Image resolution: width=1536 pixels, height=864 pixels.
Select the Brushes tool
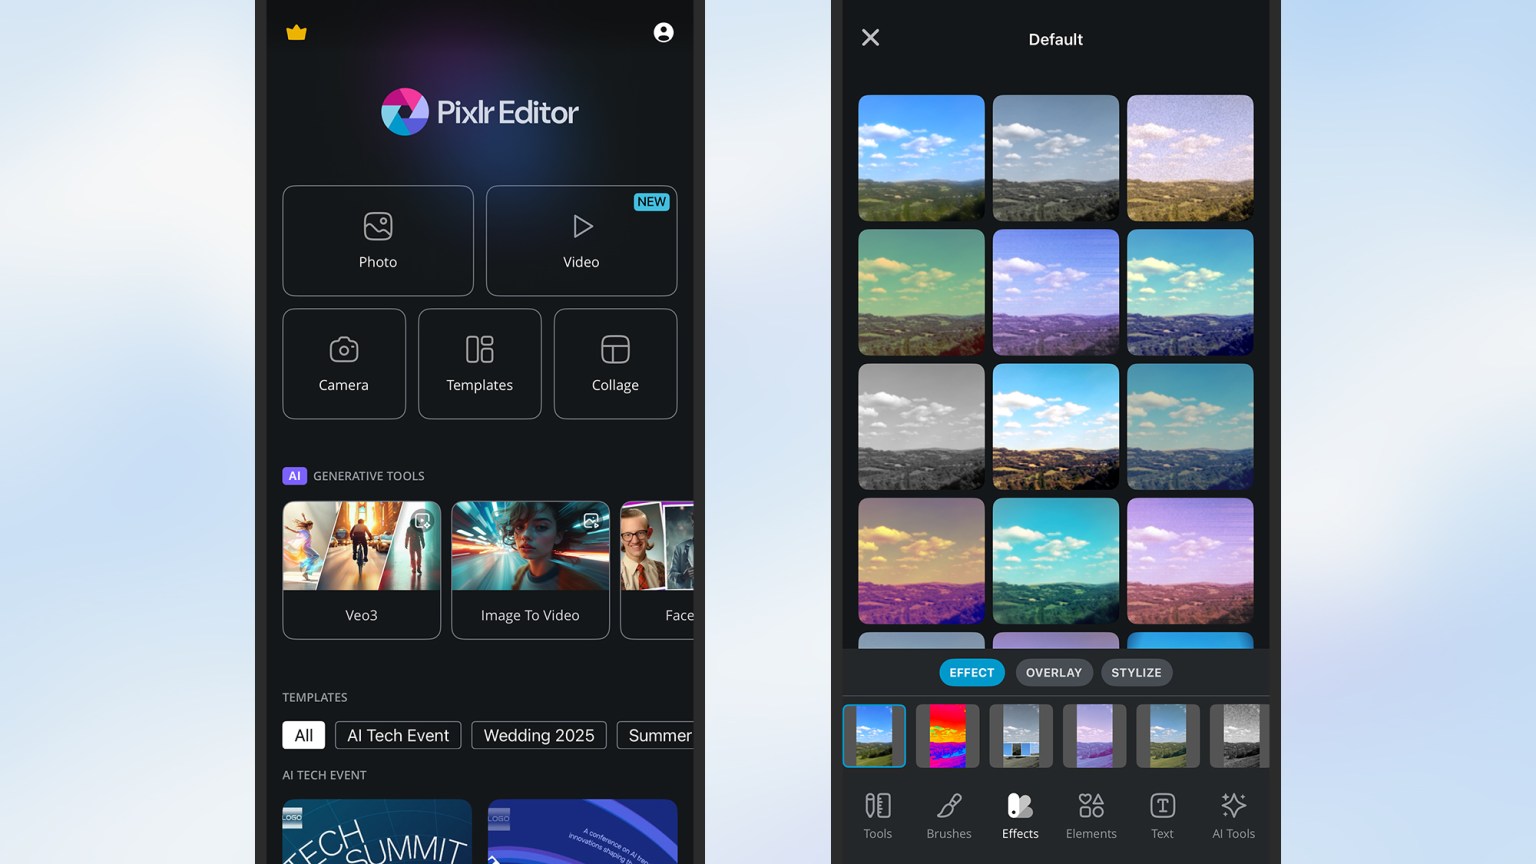point(948,814)
